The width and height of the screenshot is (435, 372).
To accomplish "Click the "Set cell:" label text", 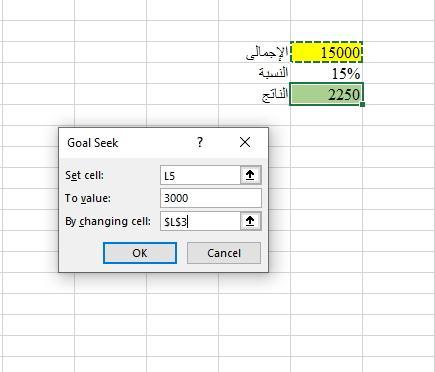I will 84,175.
